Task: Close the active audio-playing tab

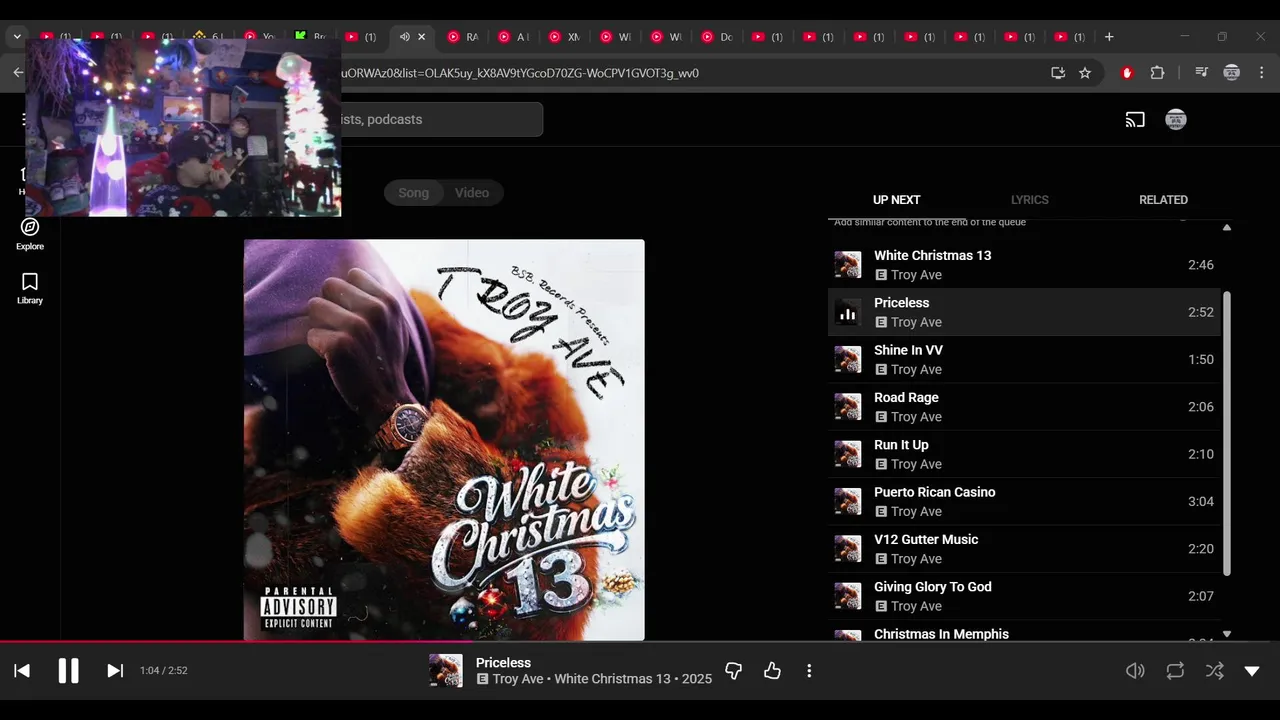Action: click(421, 37)
